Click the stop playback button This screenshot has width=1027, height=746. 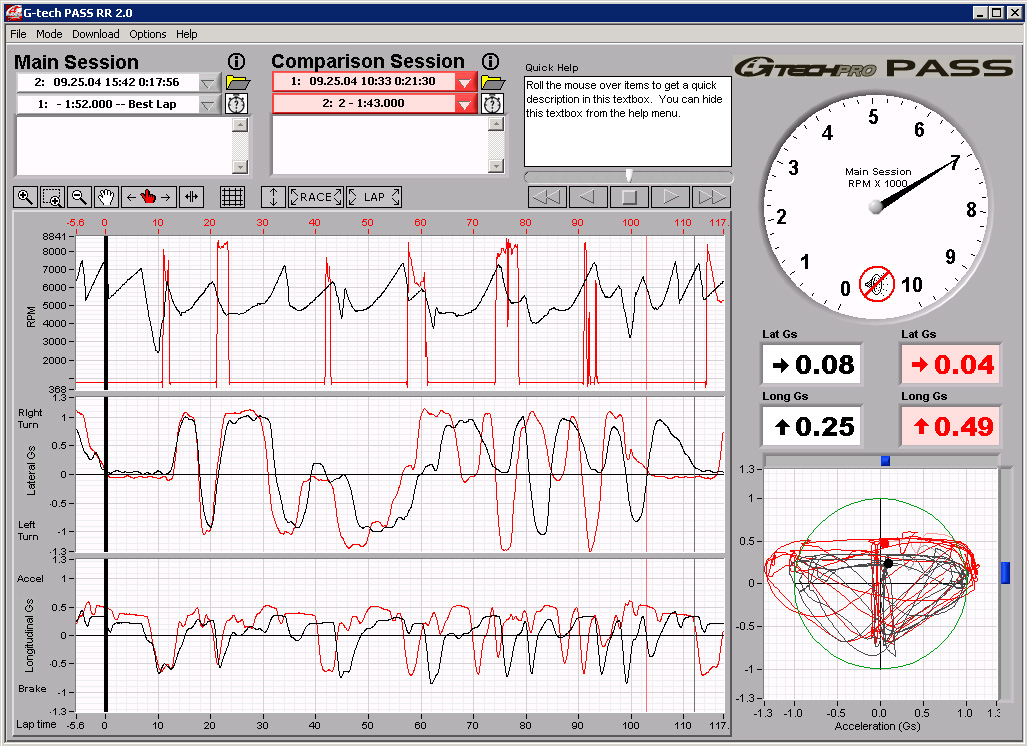[x=629, y=197]
